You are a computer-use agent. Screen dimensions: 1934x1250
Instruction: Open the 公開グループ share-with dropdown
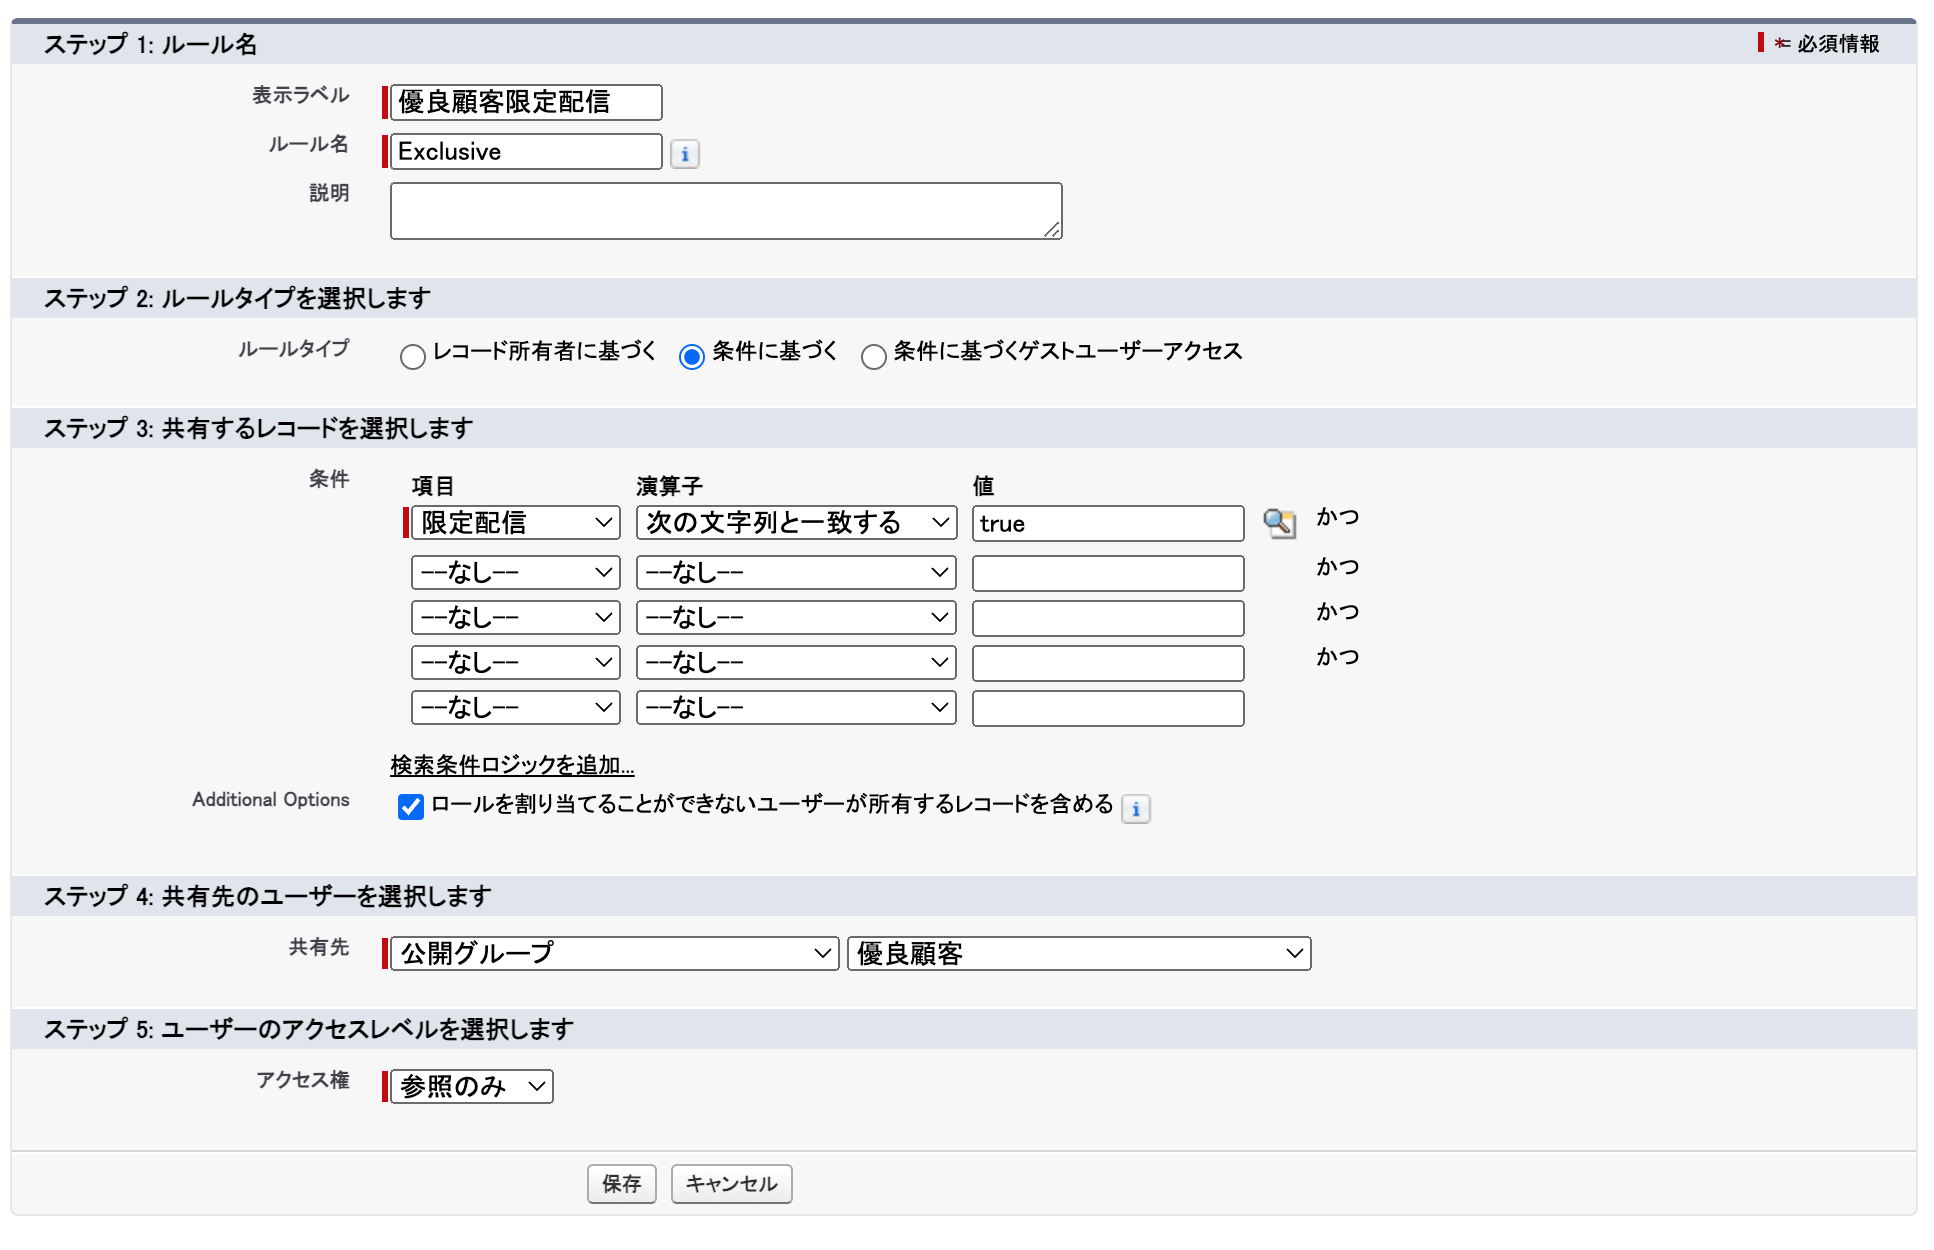pos(614,954)
